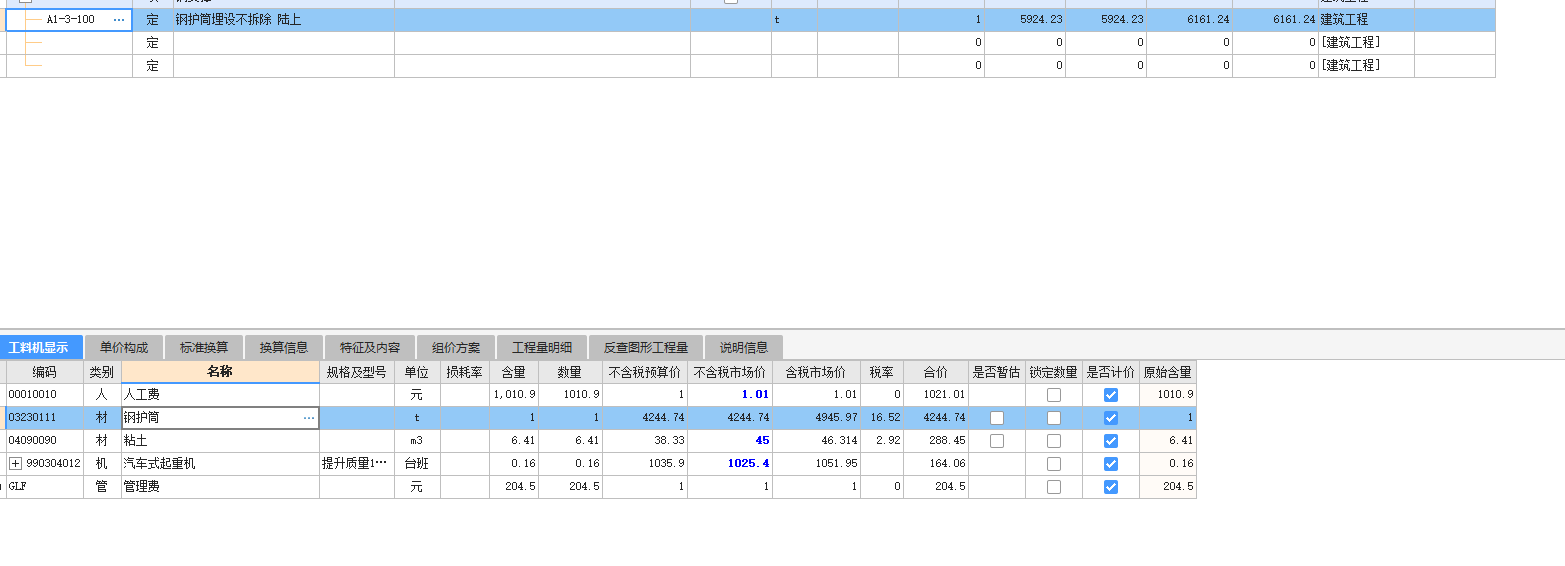Click the 税率 column header
The width and height of the screenshot is (1565, 566).
click(882, 372)
